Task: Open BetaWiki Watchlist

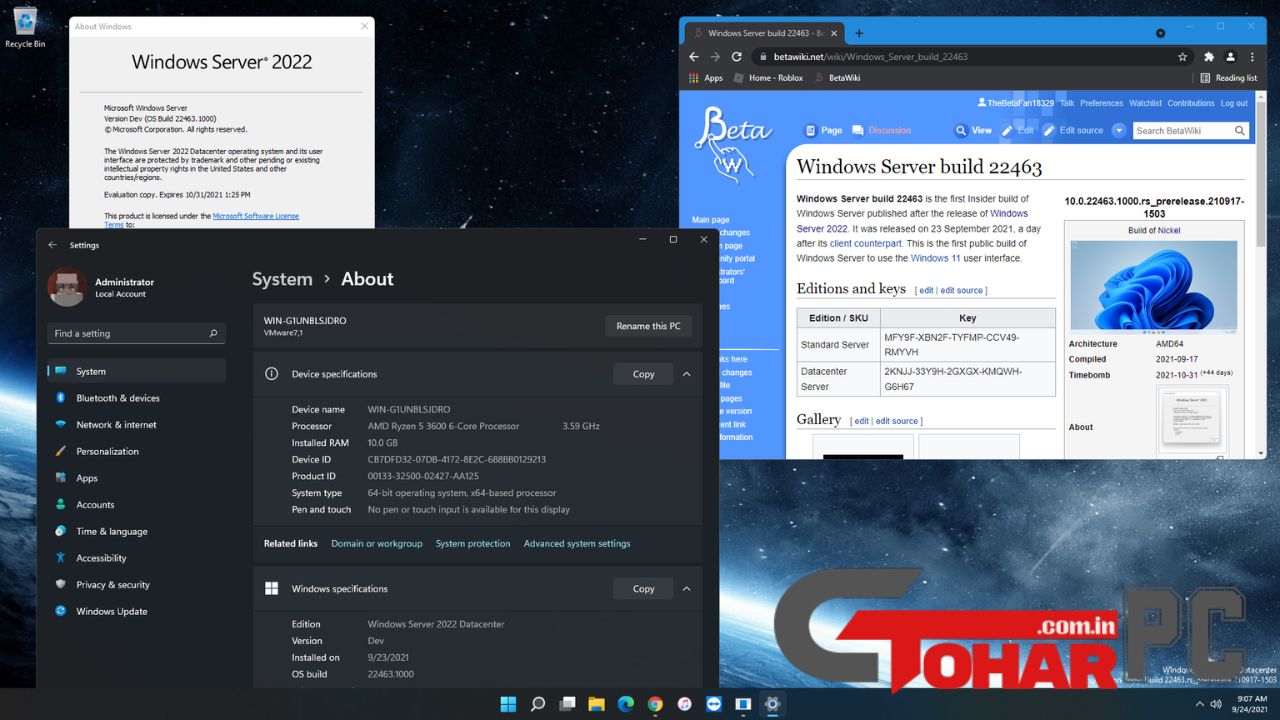Action: [x=1145, y=103]
